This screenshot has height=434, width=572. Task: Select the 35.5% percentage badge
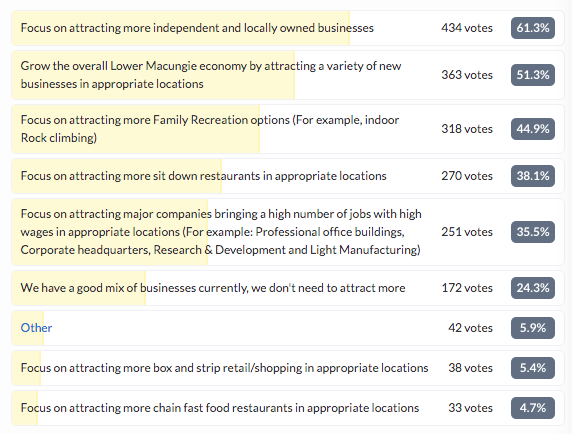(x=533, y=232)
